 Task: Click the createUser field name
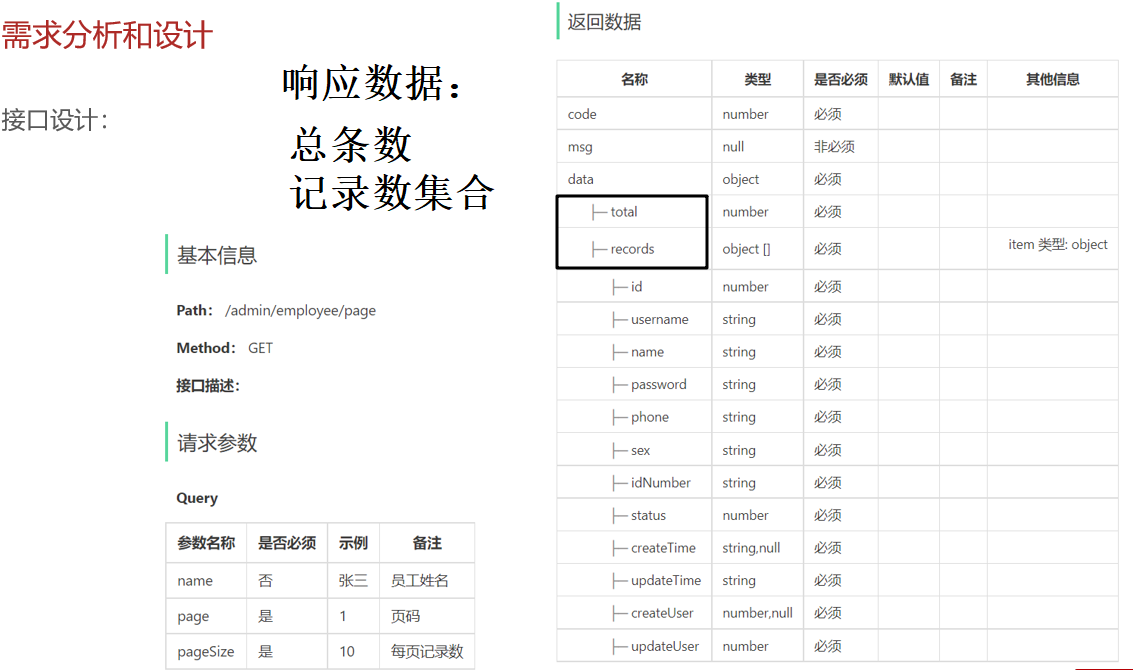pos(662,613)
